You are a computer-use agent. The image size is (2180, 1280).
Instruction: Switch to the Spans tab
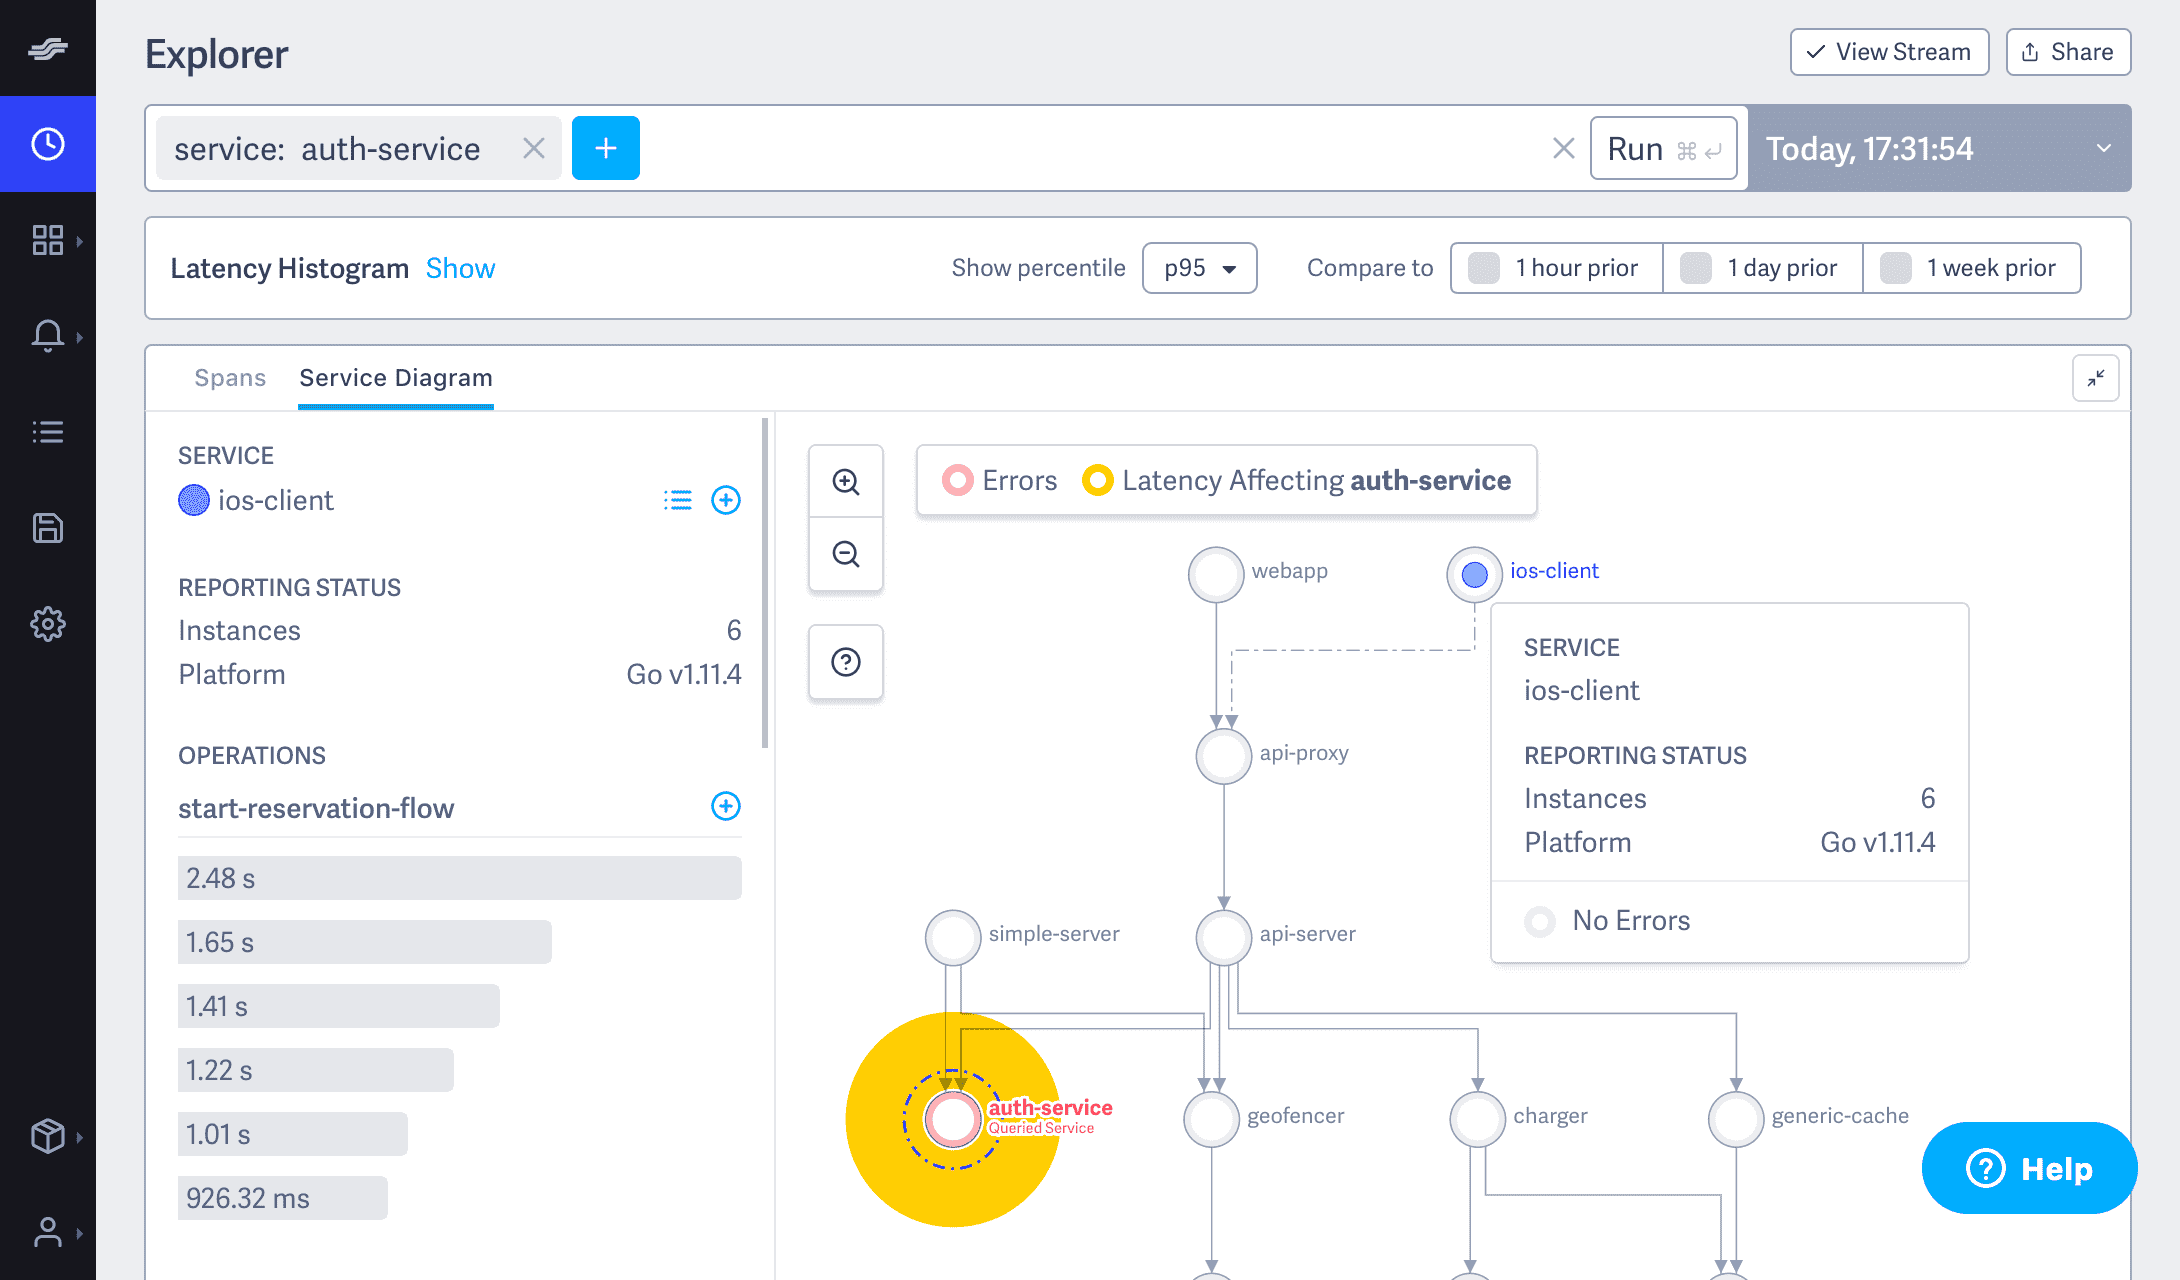click(230, 377)
